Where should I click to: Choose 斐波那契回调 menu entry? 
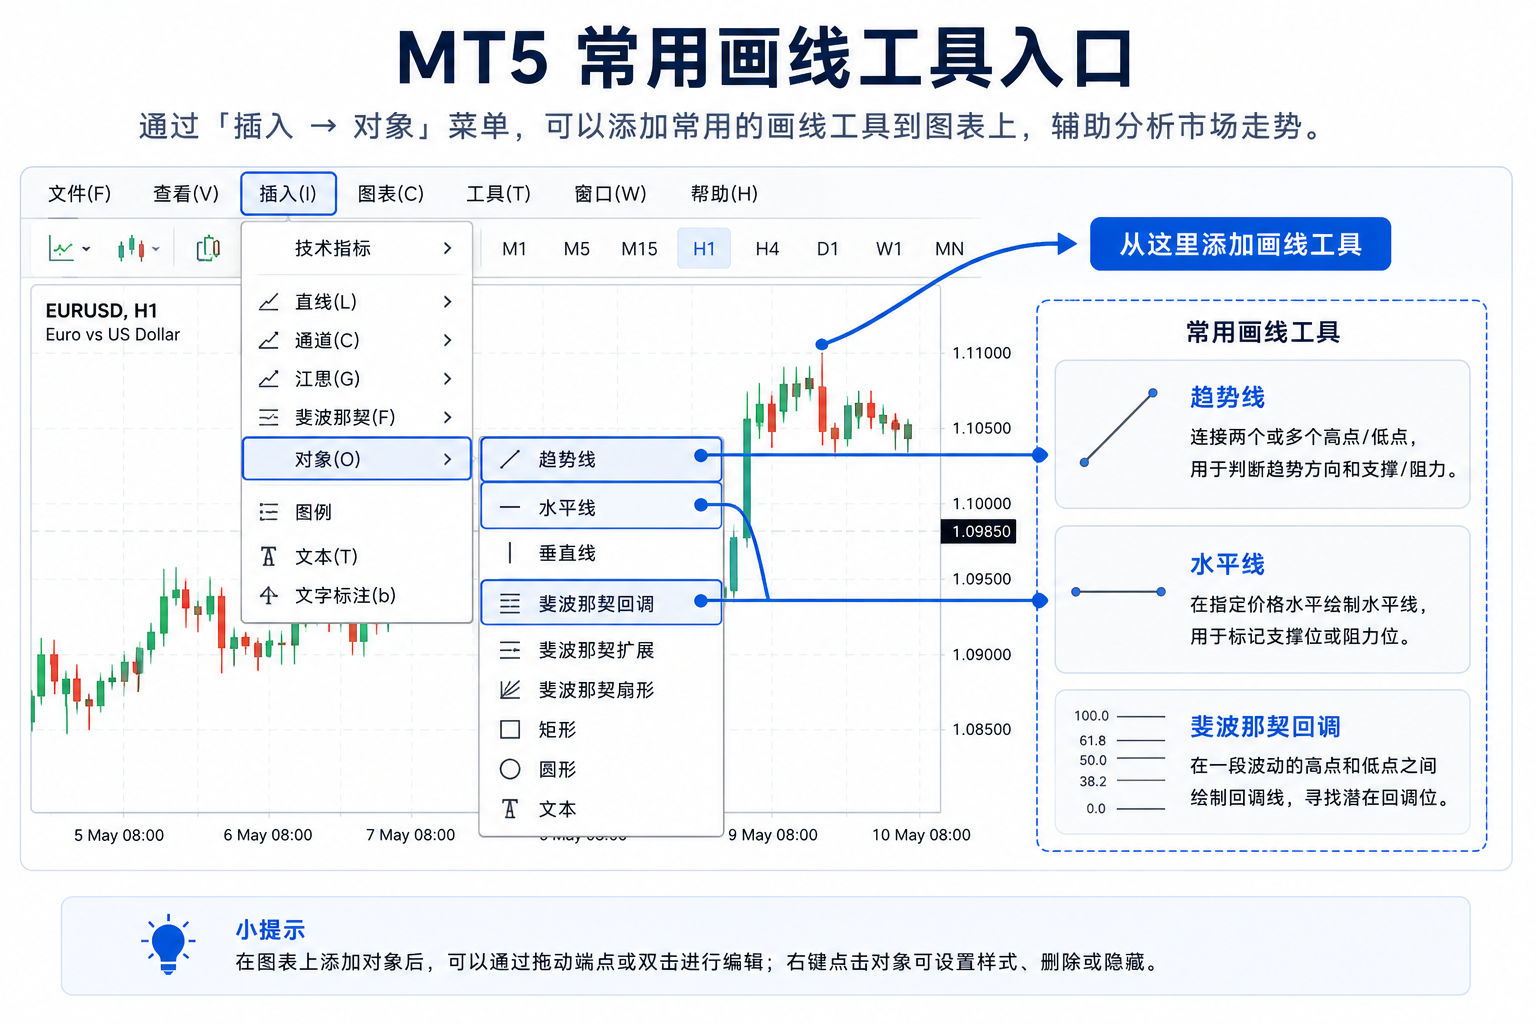point(601,603)
